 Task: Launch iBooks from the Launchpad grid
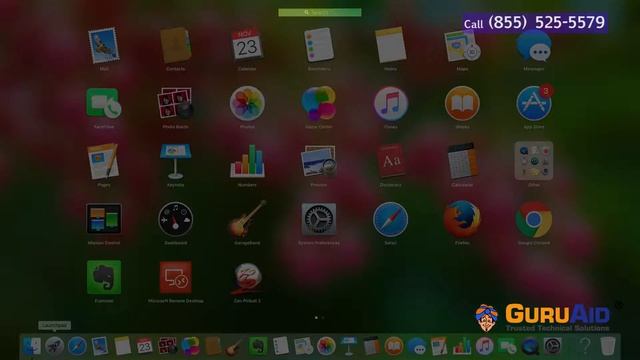tap(462, 103)
